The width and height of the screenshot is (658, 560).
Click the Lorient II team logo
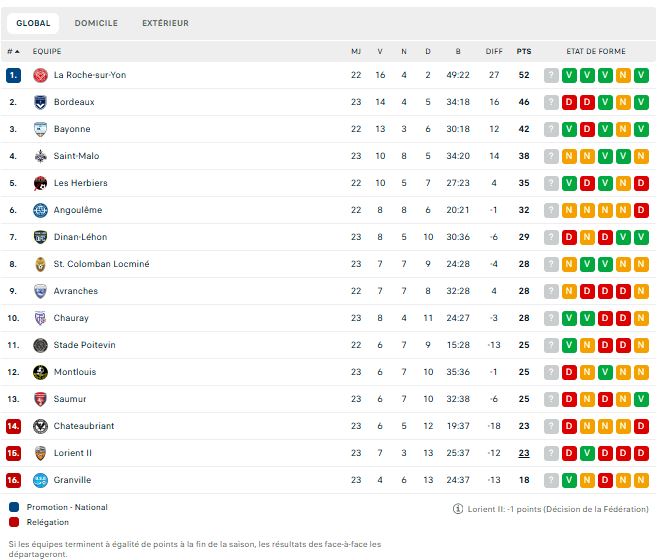click(x=40, y=453)
